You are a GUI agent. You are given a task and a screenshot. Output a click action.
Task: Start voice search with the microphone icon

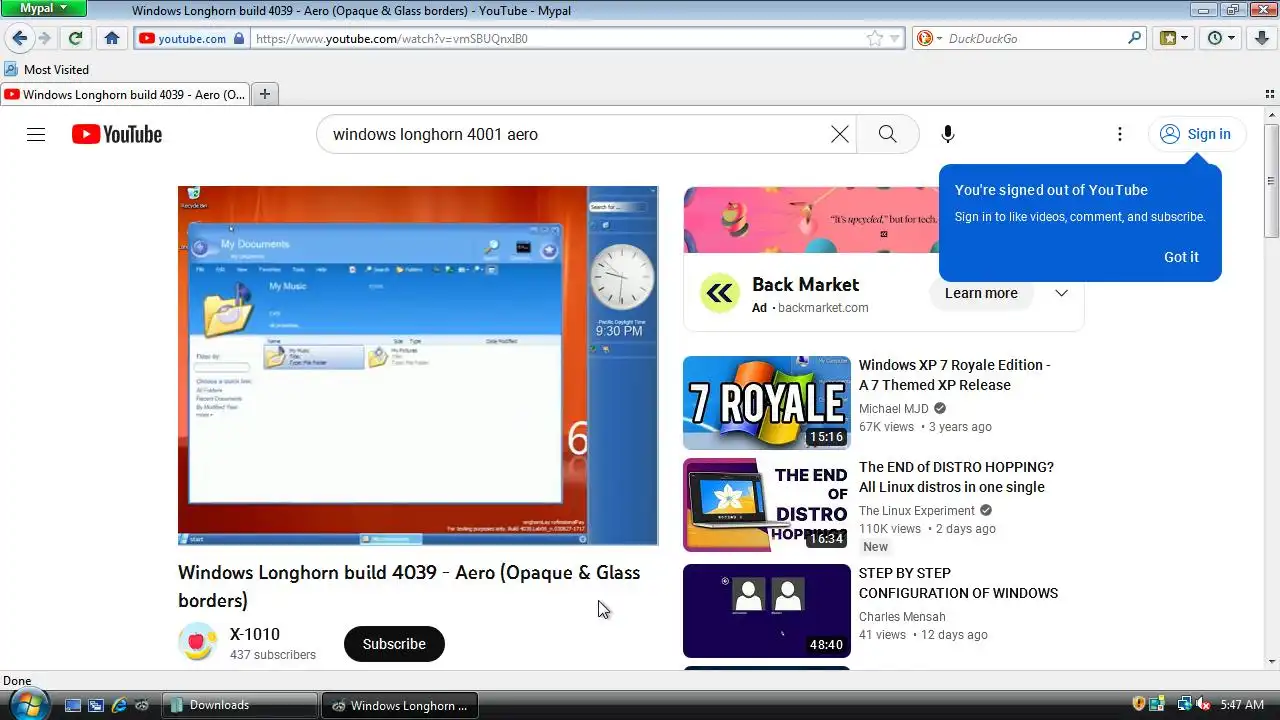[948, 134]
